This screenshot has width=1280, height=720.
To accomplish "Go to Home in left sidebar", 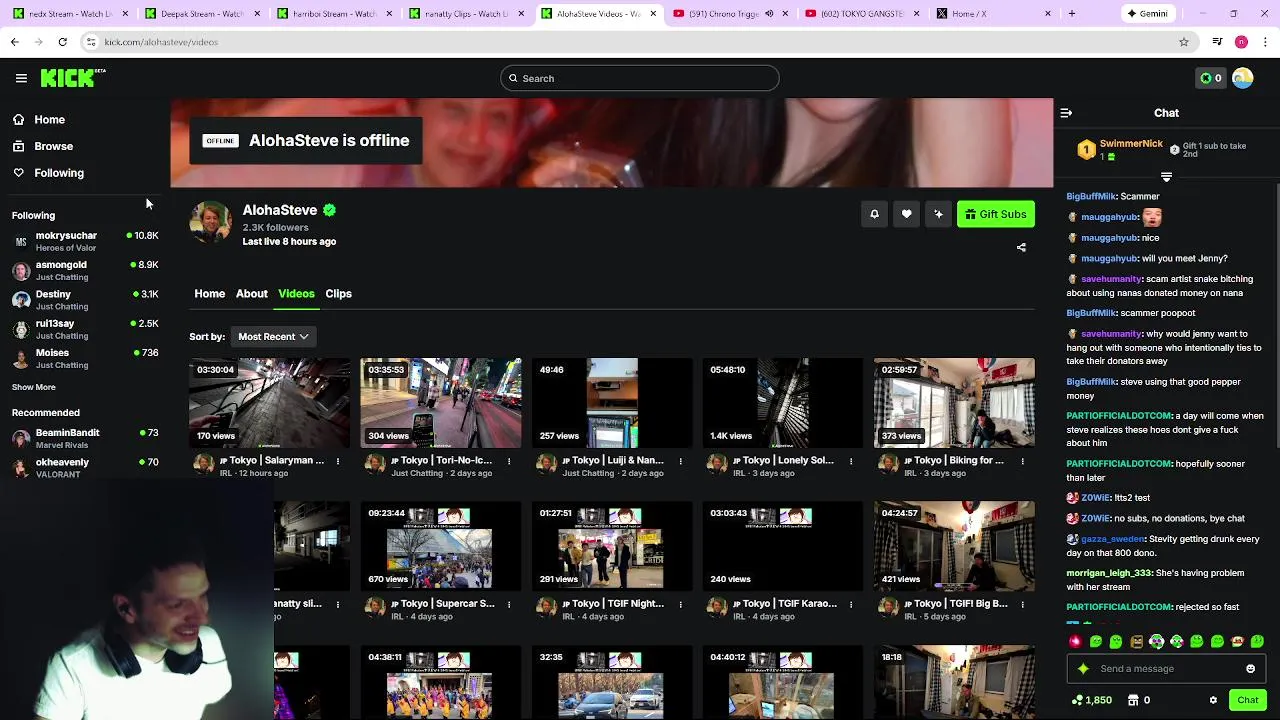I will (x=39, y=120).
